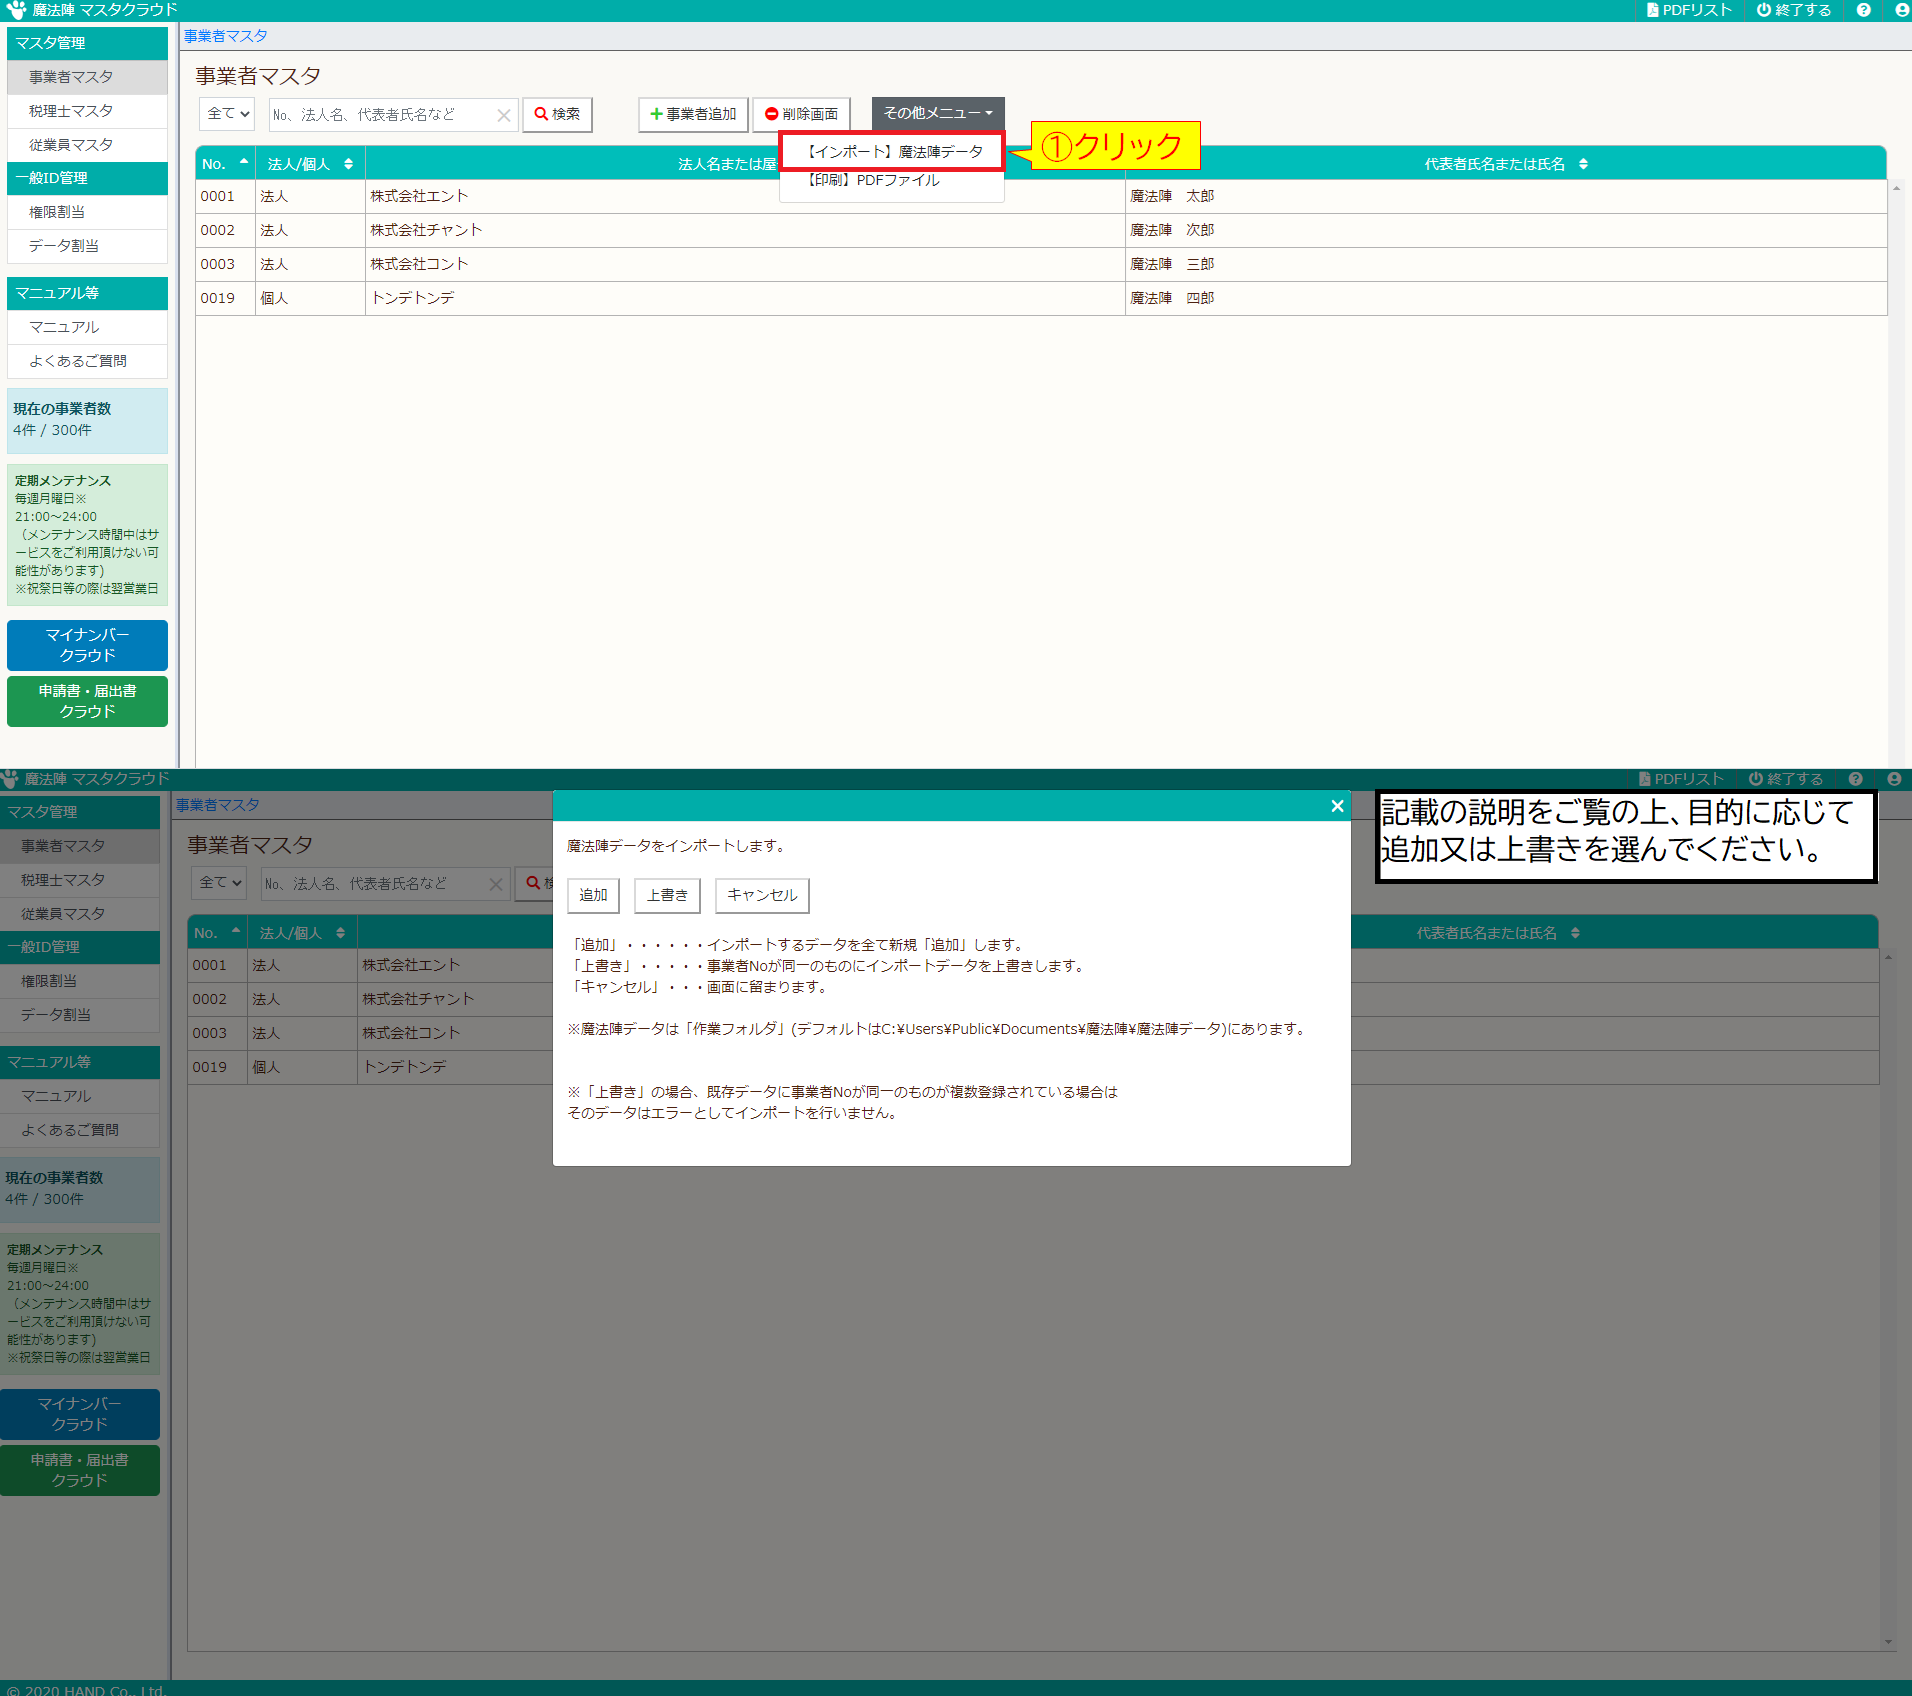Toggle sorting on the 代表者氏名または氏名 column

[x=1583, y=164]
